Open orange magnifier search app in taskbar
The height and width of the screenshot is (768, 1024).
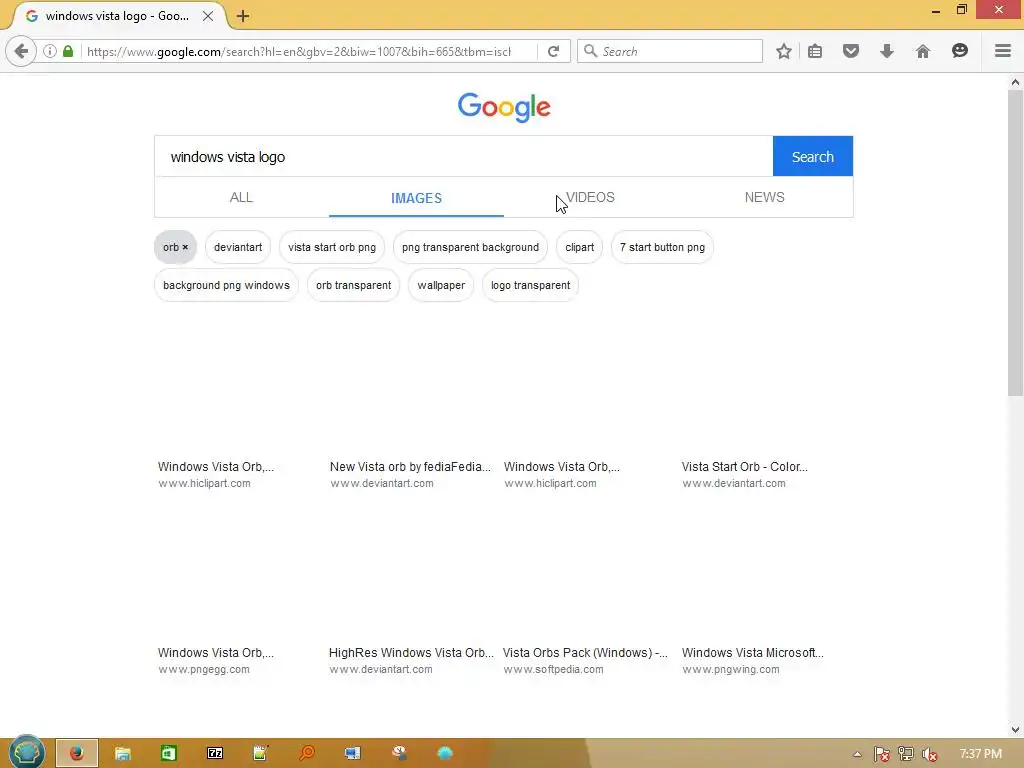(306, 753)
